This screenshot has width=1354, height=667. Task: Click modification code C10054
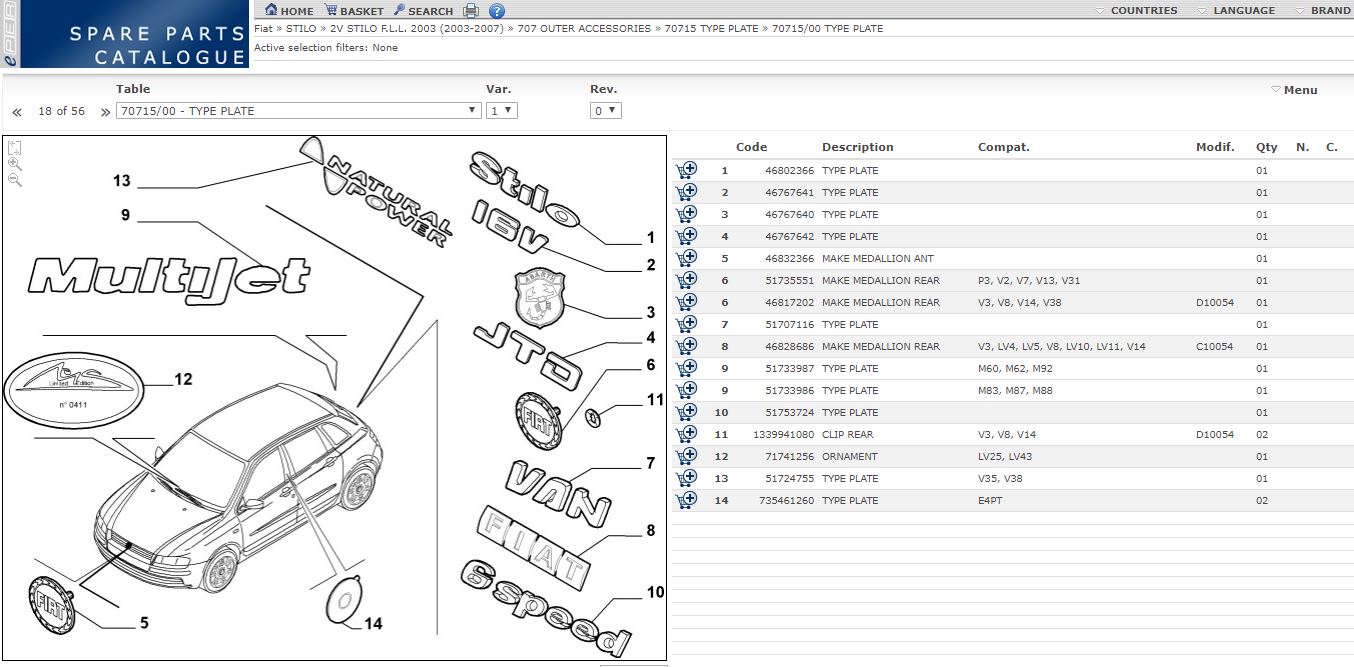pyautogui.click(x=1215, y=347)
